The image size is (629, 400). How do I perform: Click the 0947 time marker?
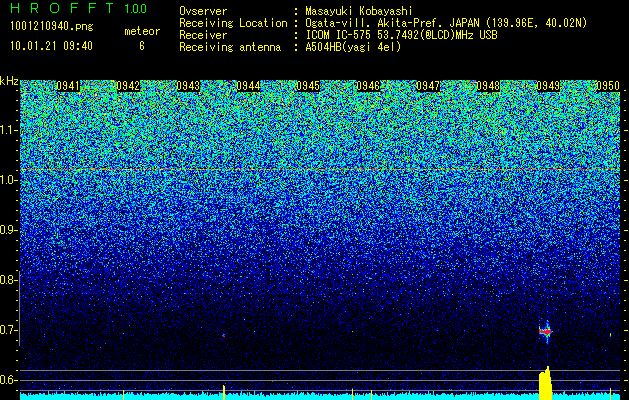click(428, 86)
